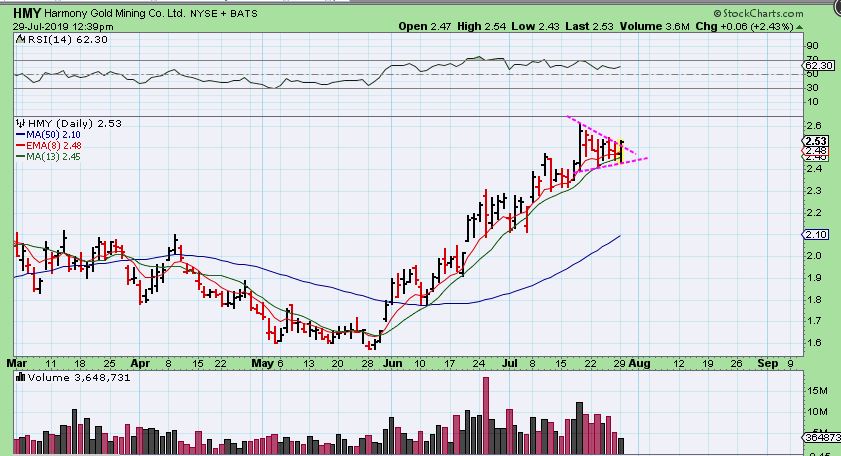Click the Volume 3,648,731 panel label
The width and height of the screenshot is (841, 456).
[x=79, y=378]
